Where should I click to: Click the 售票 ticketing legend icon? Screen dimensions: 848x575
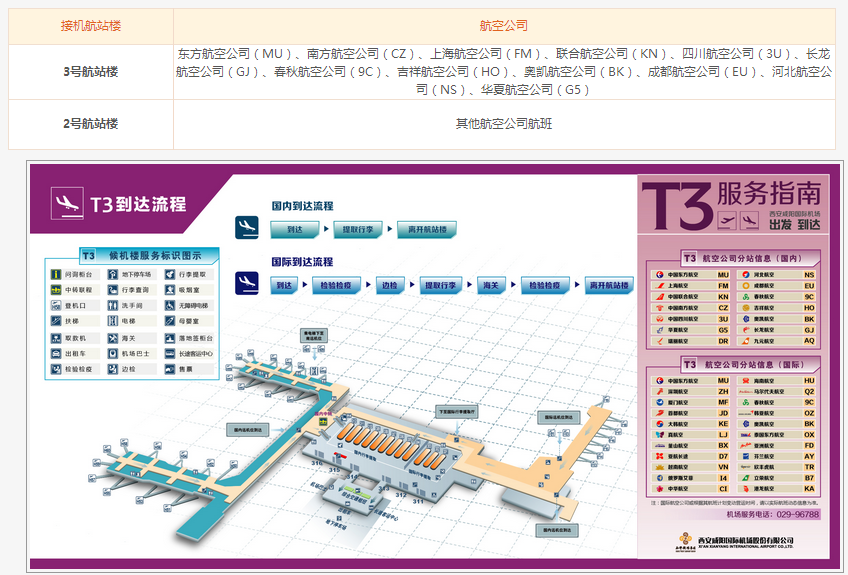(170, 369)
